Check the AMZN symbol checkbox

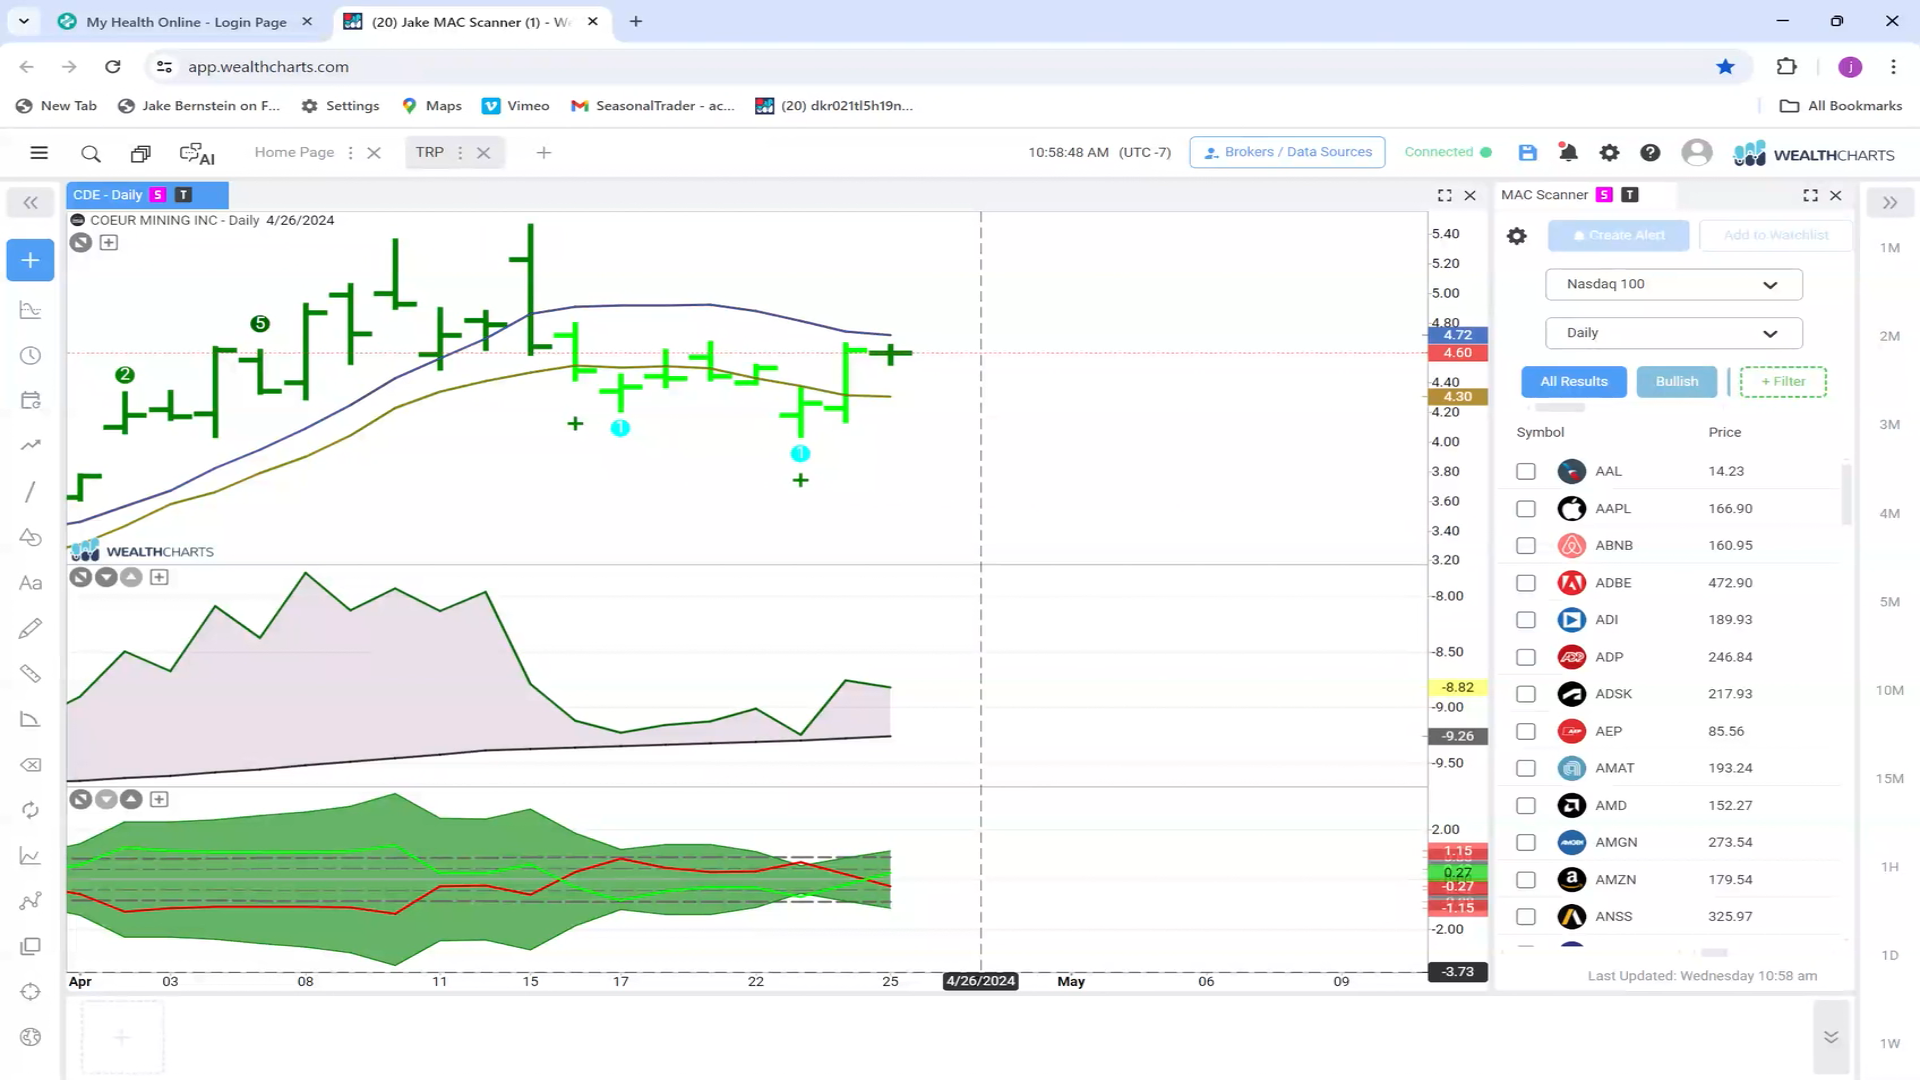(x=1526, y=880)
